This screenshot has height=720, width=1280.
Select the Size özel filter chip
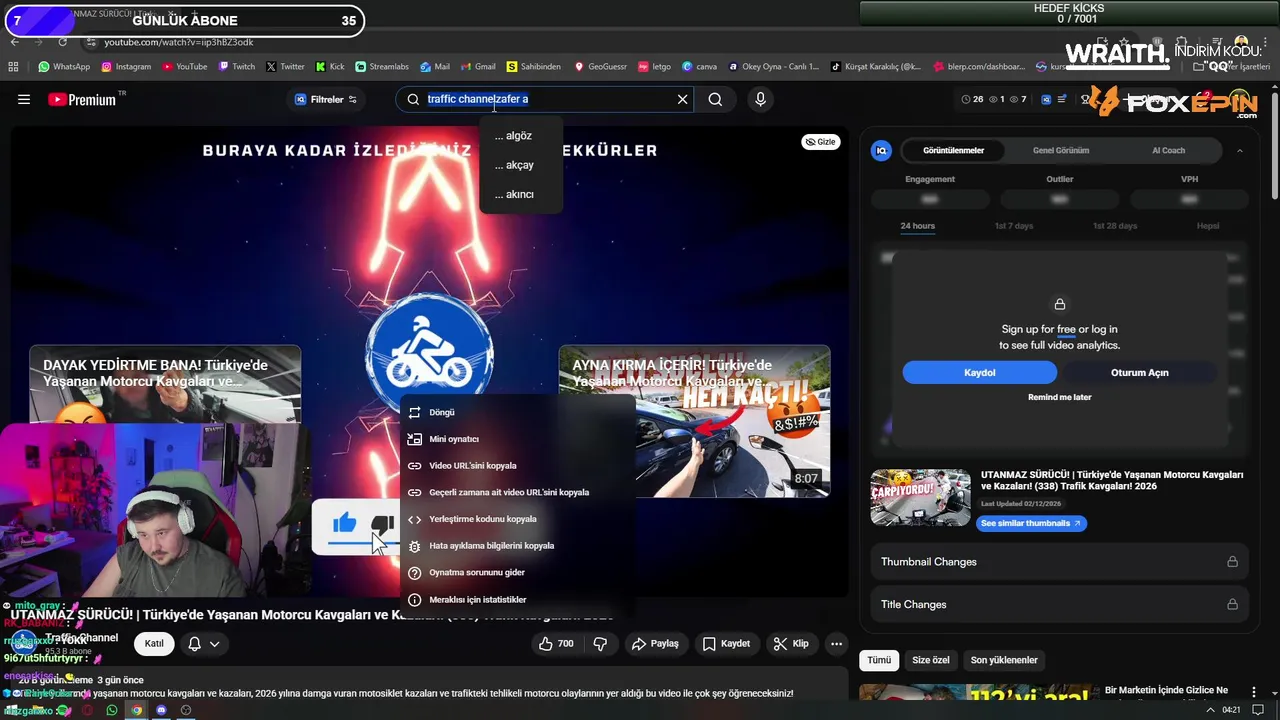click(930, 660)
